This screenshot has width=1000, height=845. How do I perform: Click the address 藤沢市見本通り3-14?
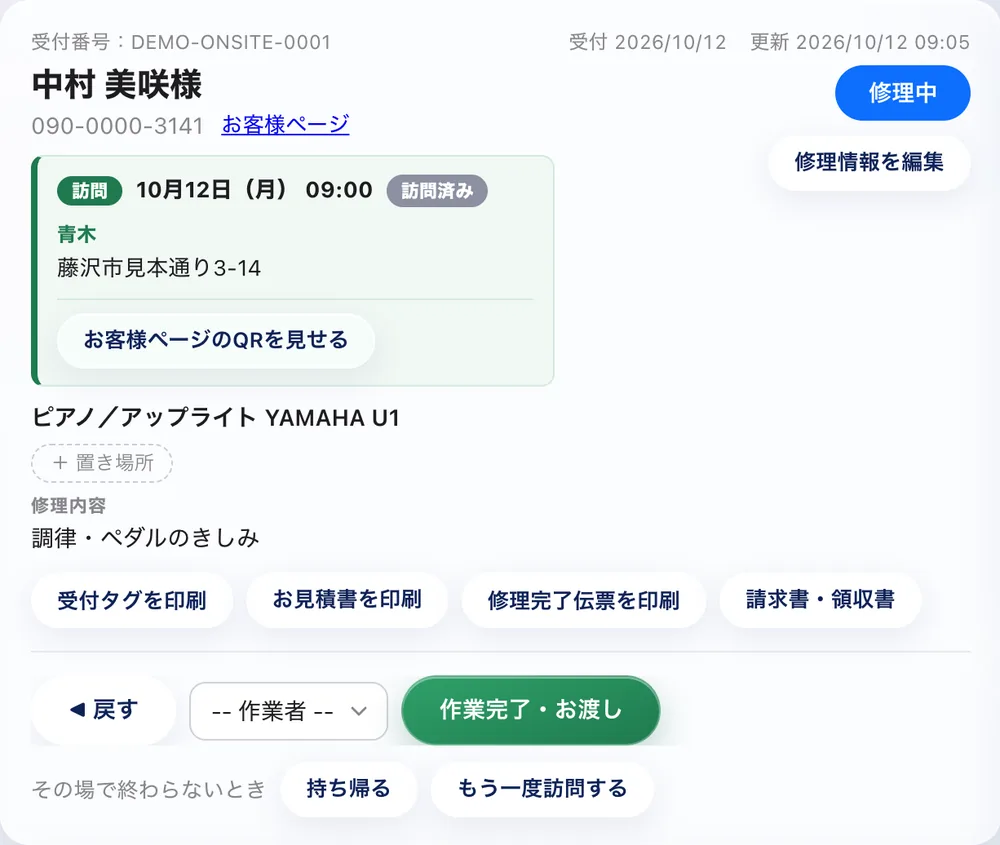(159, 268)
